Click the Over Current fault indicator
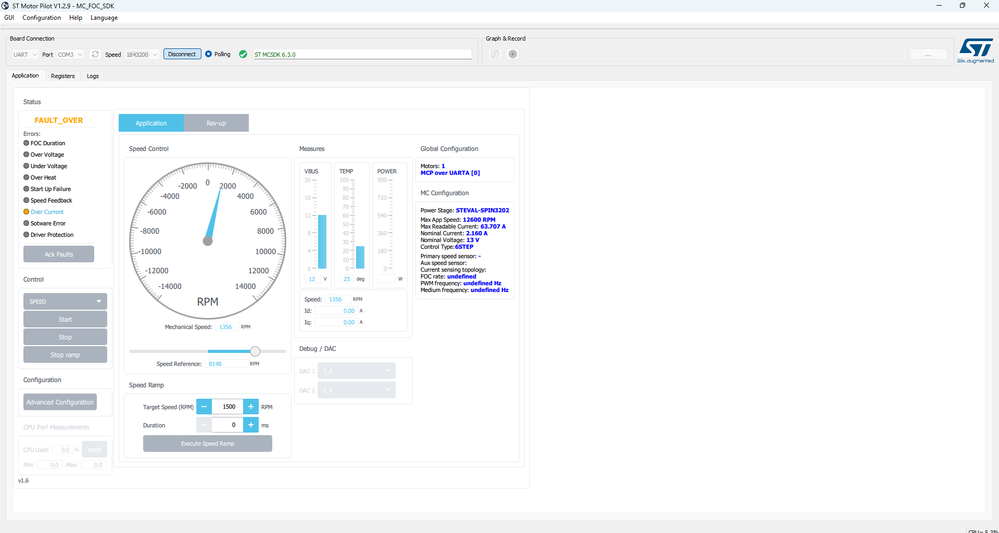Viewport: 999px width, 533px height. click(x=43, y=211)
